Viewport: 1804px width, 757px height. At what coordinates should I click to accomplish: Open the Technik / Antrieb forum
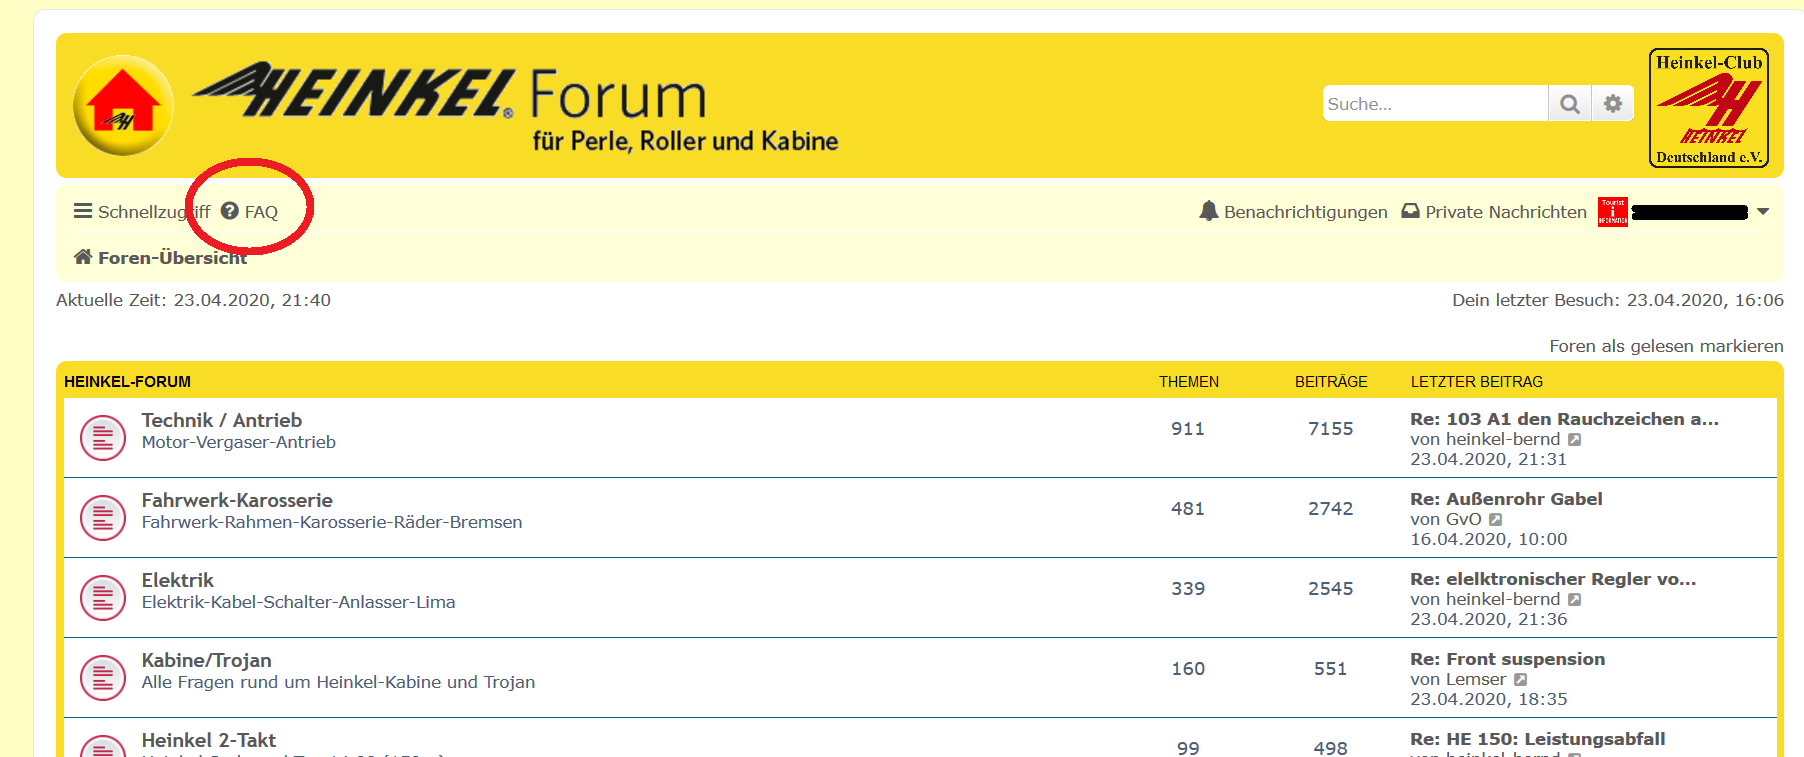(222, 420)
